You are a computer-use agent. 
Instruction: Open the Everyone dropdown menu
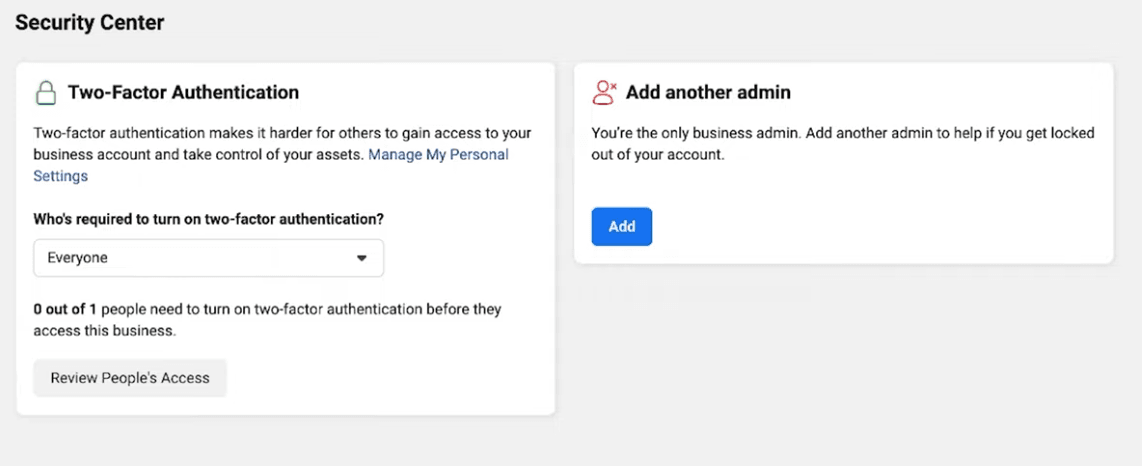click(208, 258)
